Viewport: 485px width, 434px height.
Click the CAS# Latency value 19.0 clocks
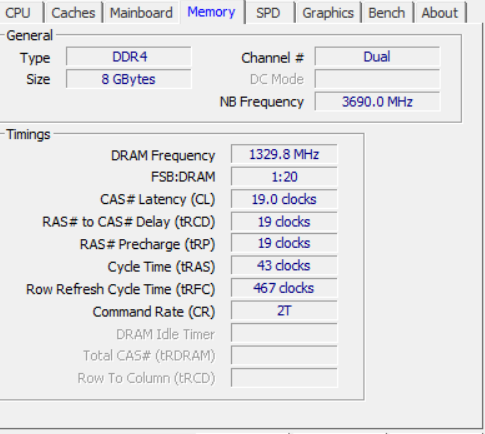pyautogui.click(x=284, y=199)
